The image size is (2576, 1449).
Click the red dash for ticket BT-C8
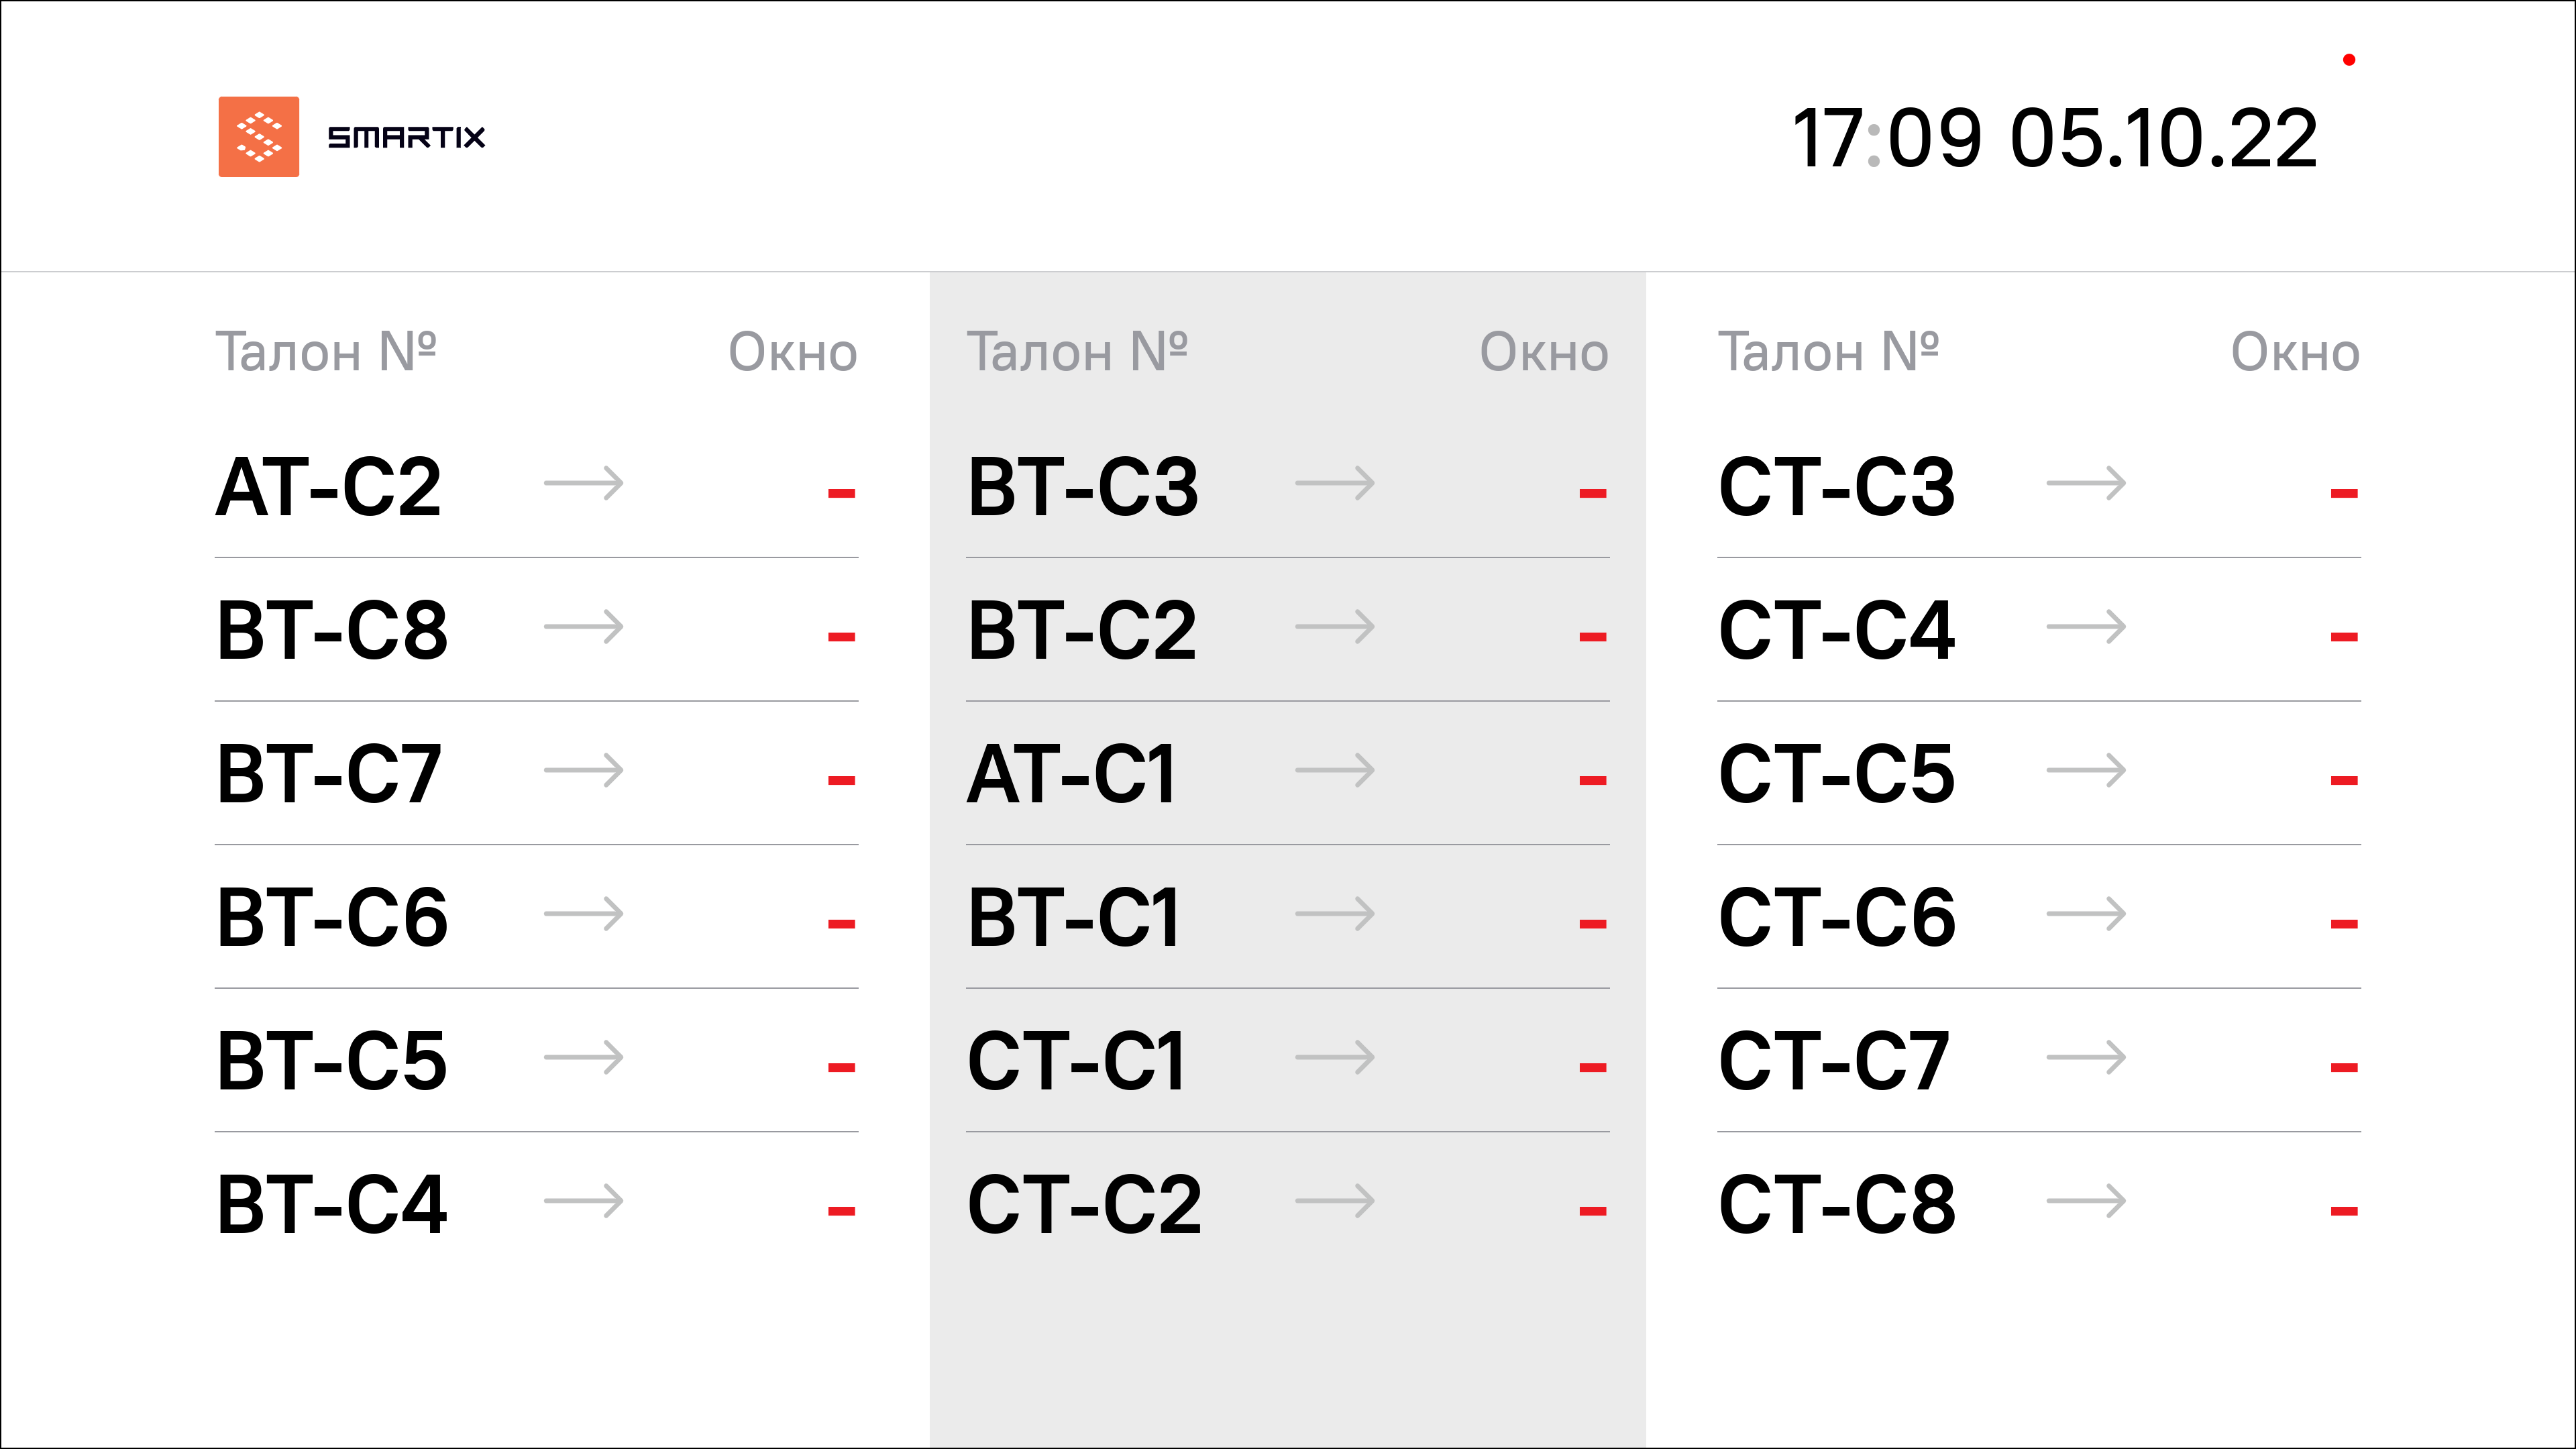(x=842, y=637)
